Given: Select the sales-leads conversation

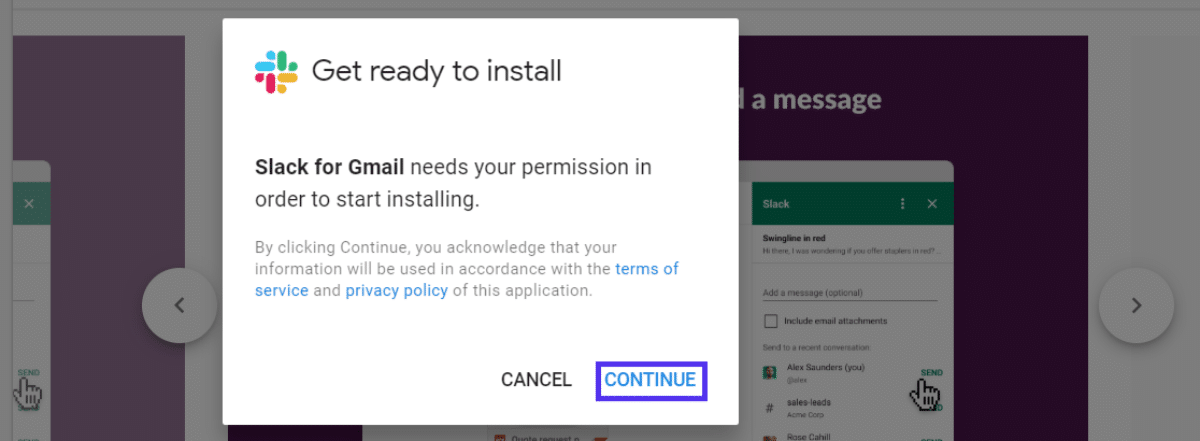Looking at the screenshot, I should click(810, 403).
